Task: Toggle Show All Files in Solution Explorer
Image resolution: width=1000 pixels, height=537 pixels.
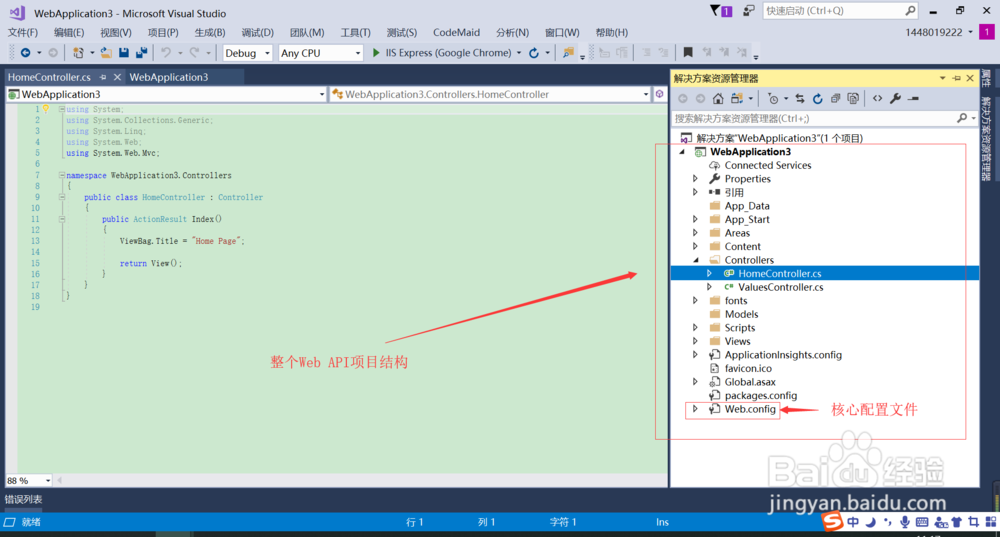Action: point(853,99)
